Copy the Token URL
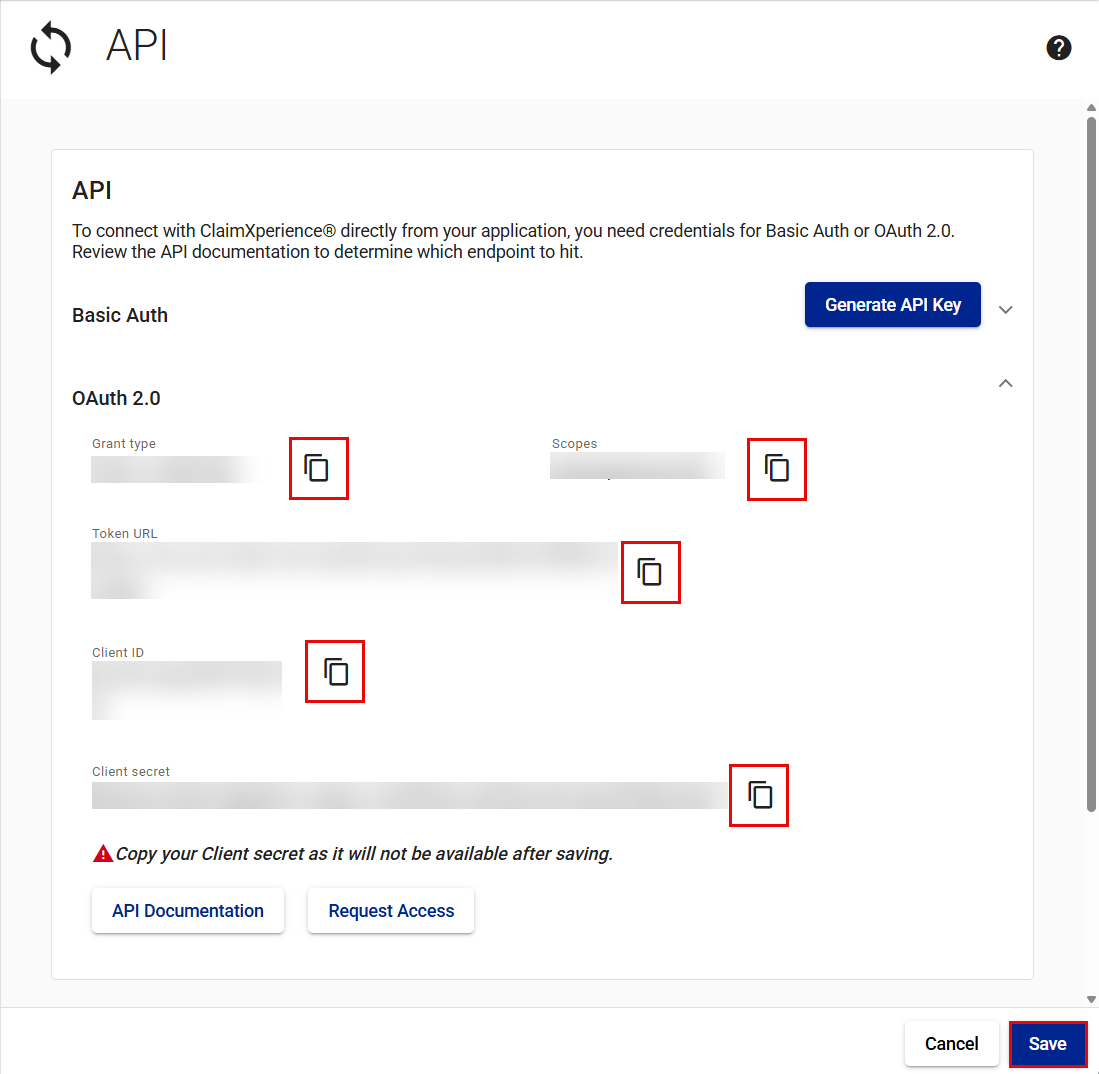Screen dimensions: 1099x1074 (x=650, y=572)
